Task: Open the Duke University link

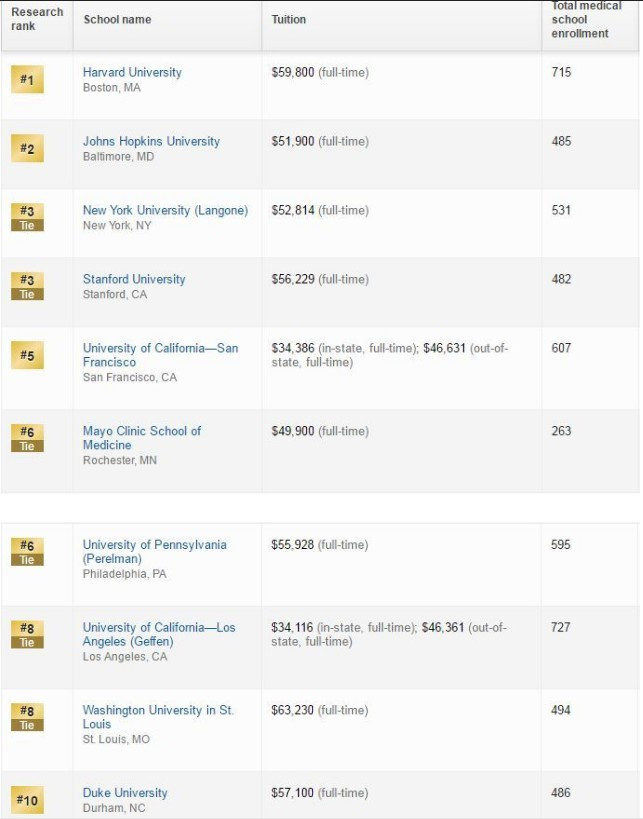Action: tap(125, 792)
